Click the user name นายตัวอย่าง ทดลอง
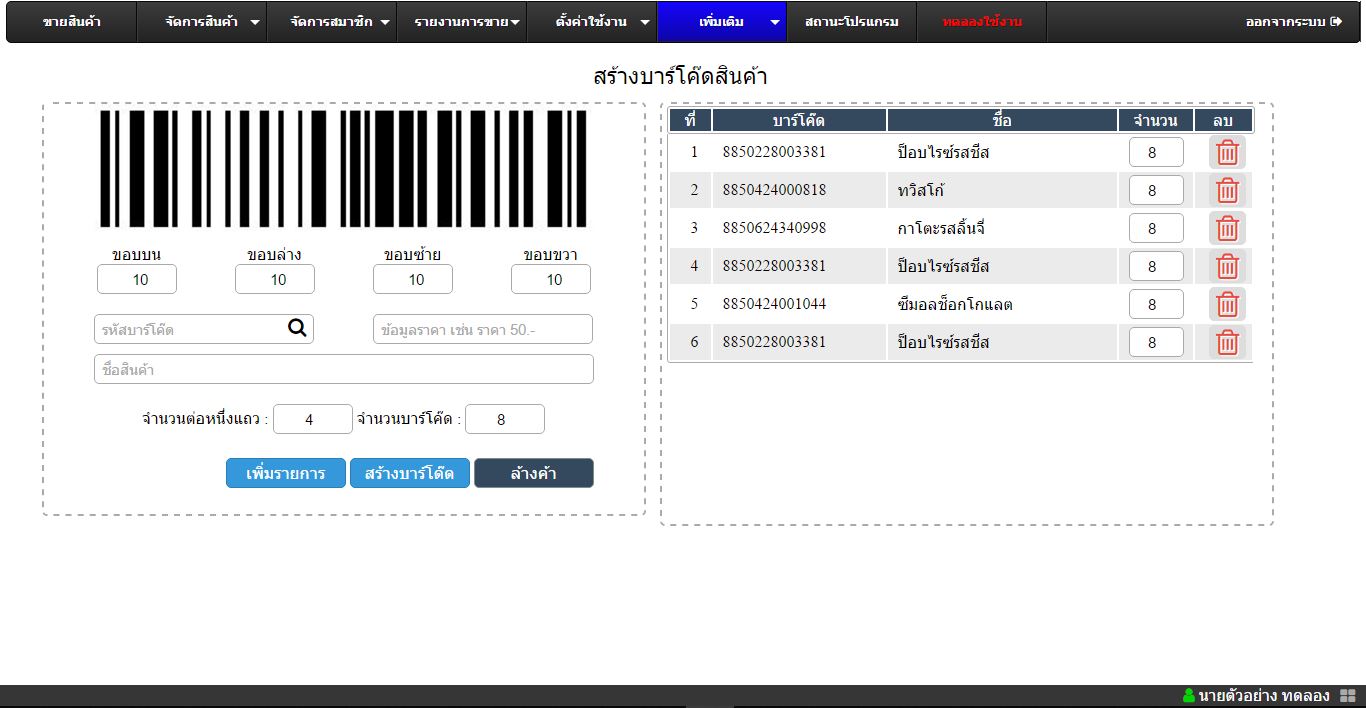 pos(1264,696)
